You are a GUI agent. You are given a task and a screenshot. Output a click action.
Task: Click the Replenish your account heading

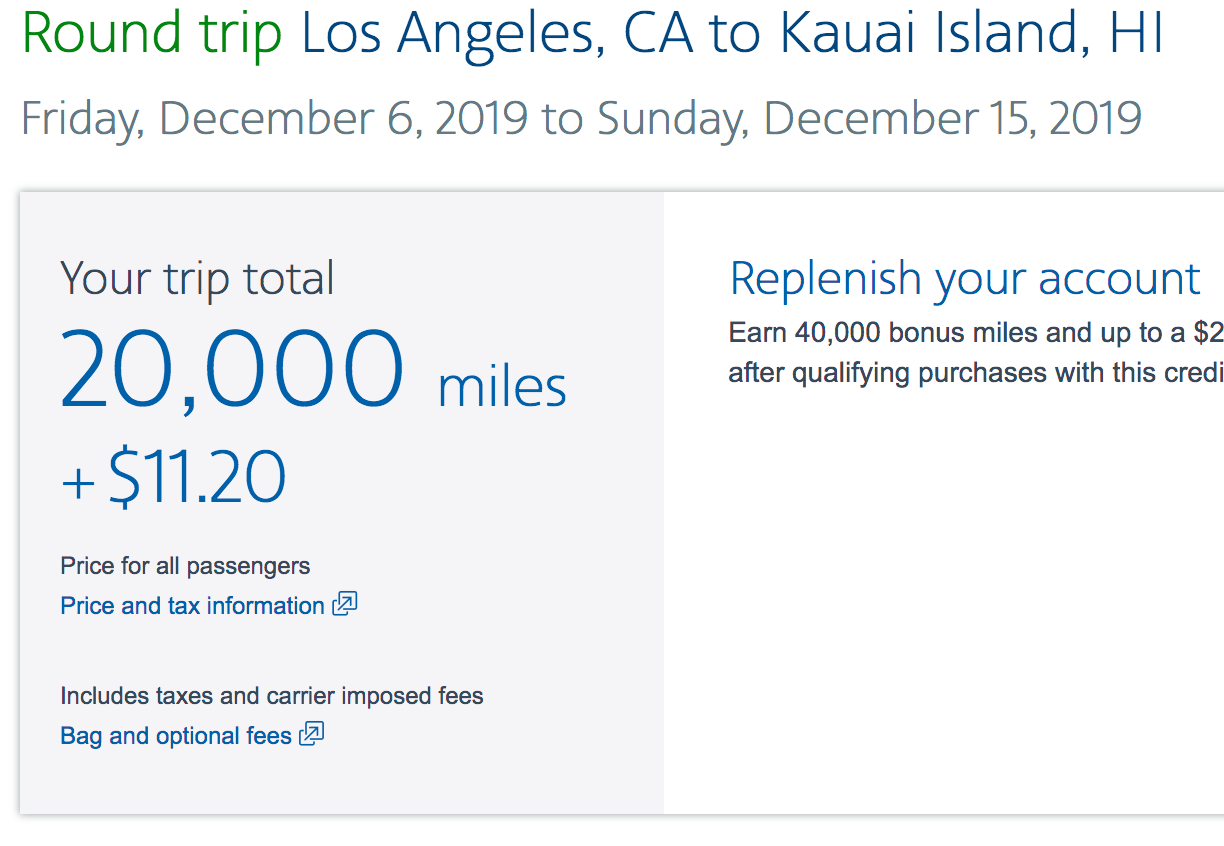pos(965,279)
